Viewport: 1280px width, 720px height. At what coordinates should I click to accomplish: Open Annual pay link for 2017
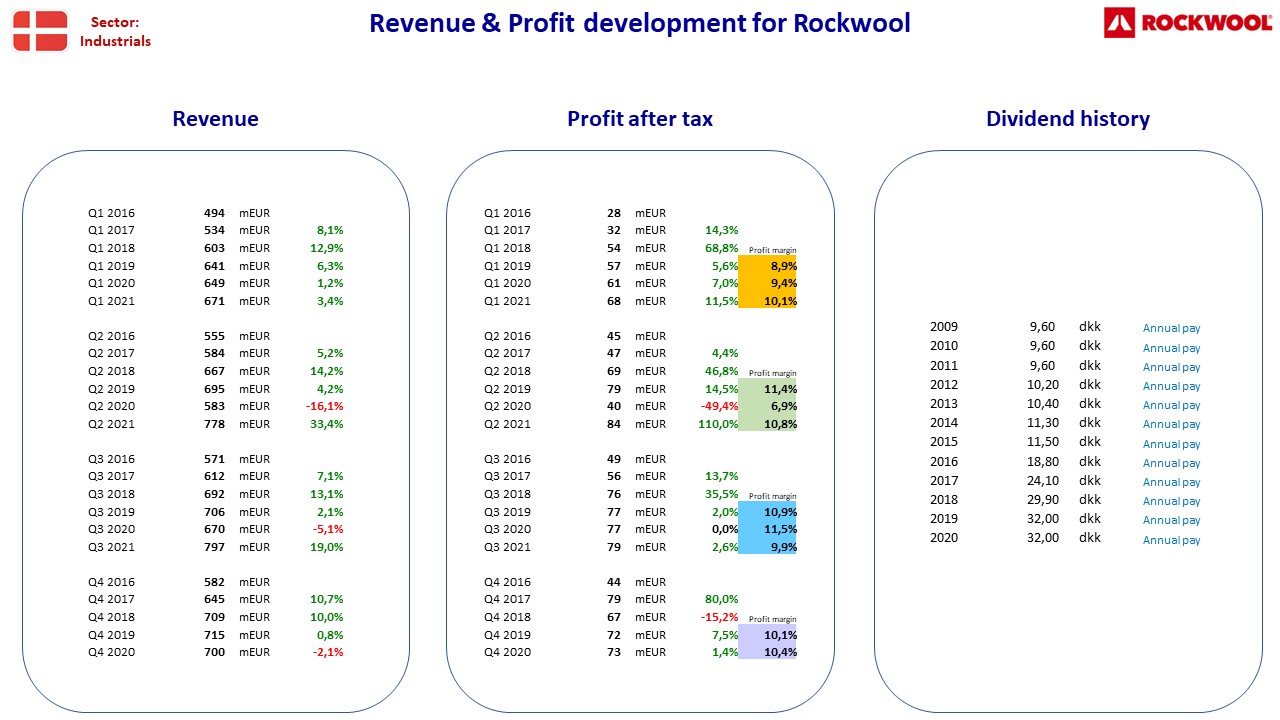click(x=1171, y=482)
